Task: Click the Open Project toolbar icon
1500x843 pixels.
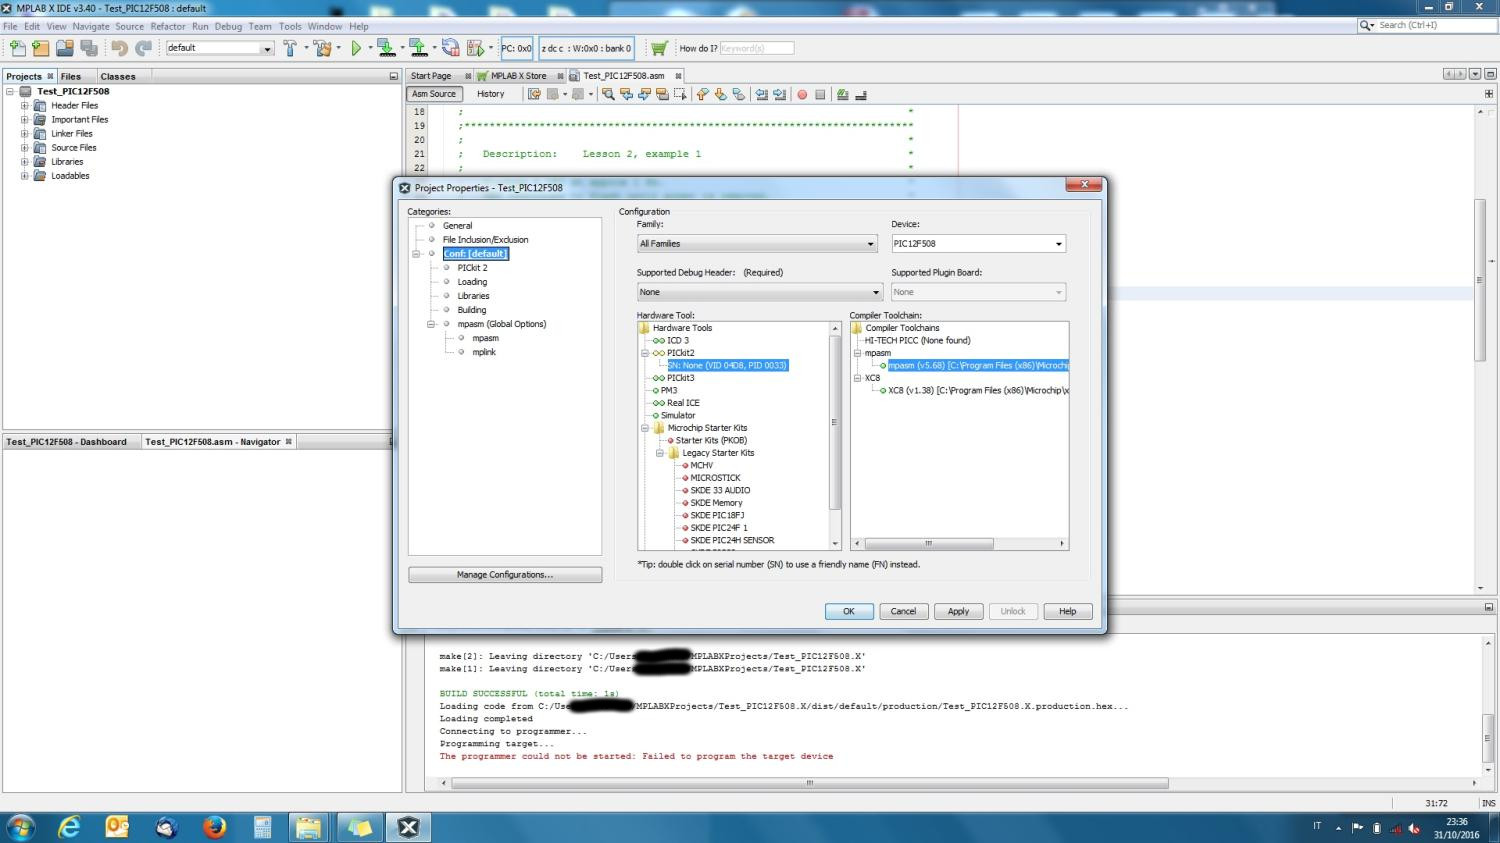Action: click(x=65, y=48)
